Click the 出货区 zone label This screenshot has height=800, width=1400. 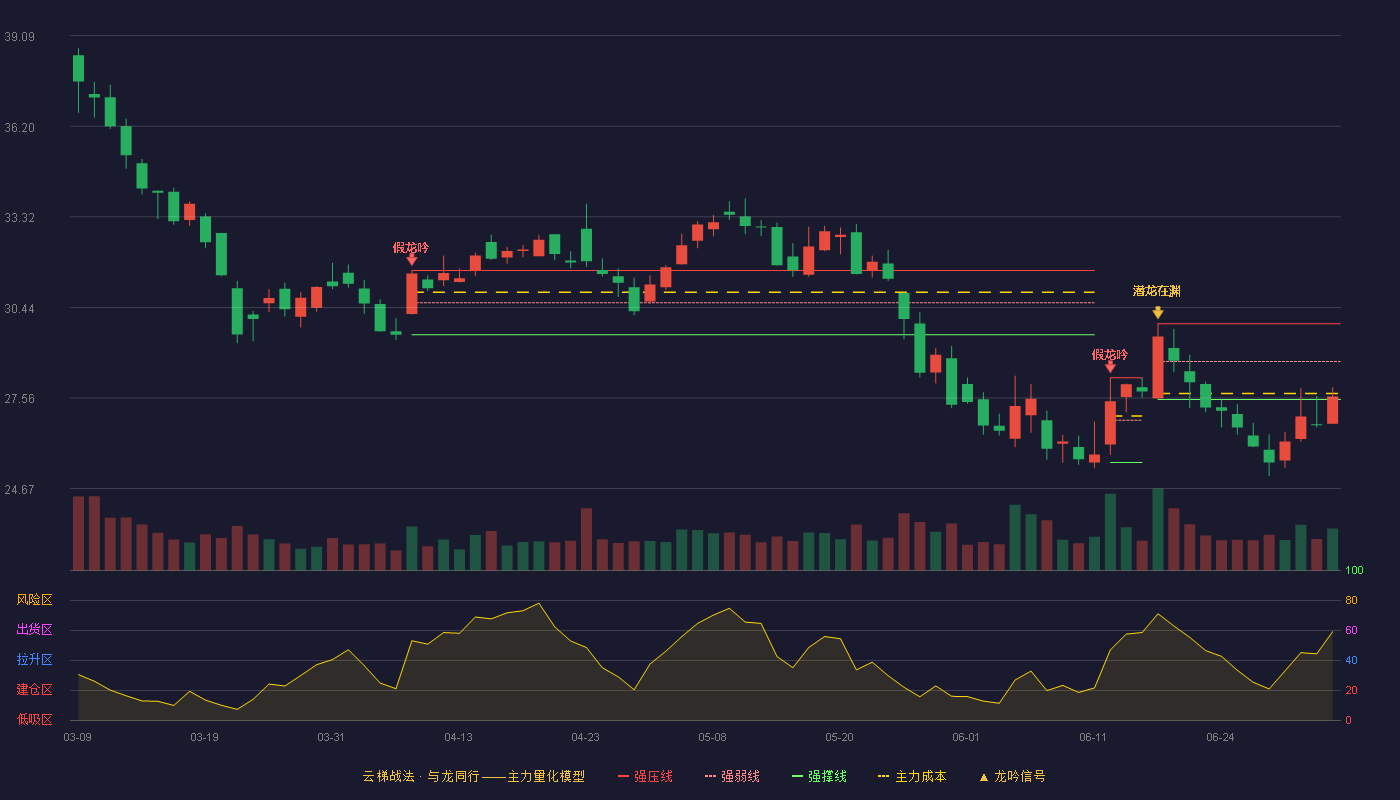(35, 630)
